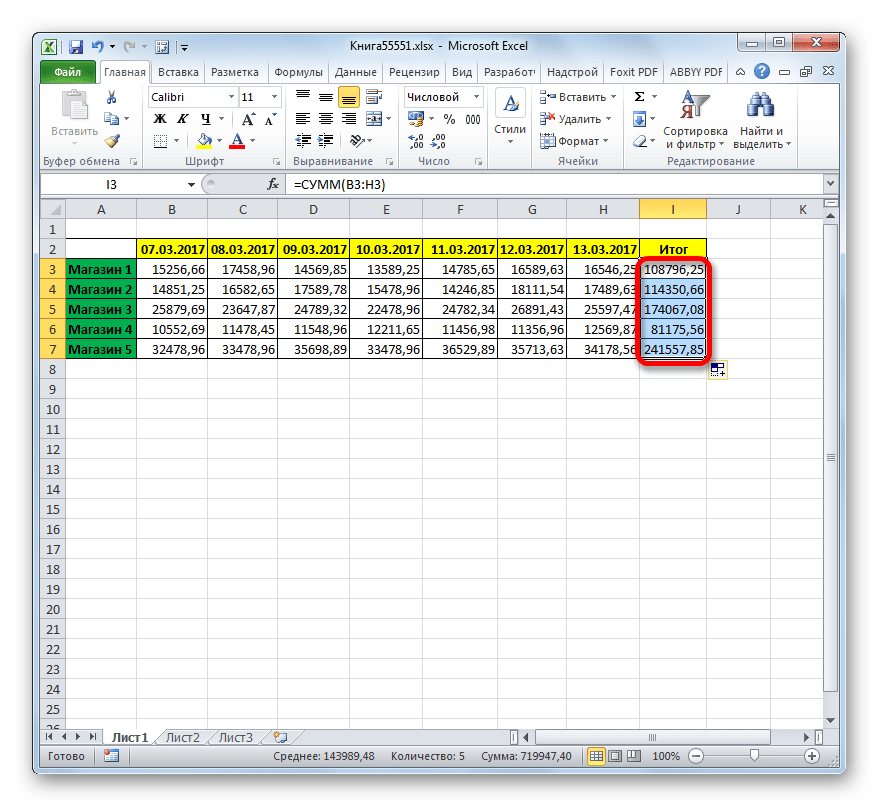Viewport: 879px width, 807px height.
Task: Click the Find and Select binoculars
Action: pos(761,119)
